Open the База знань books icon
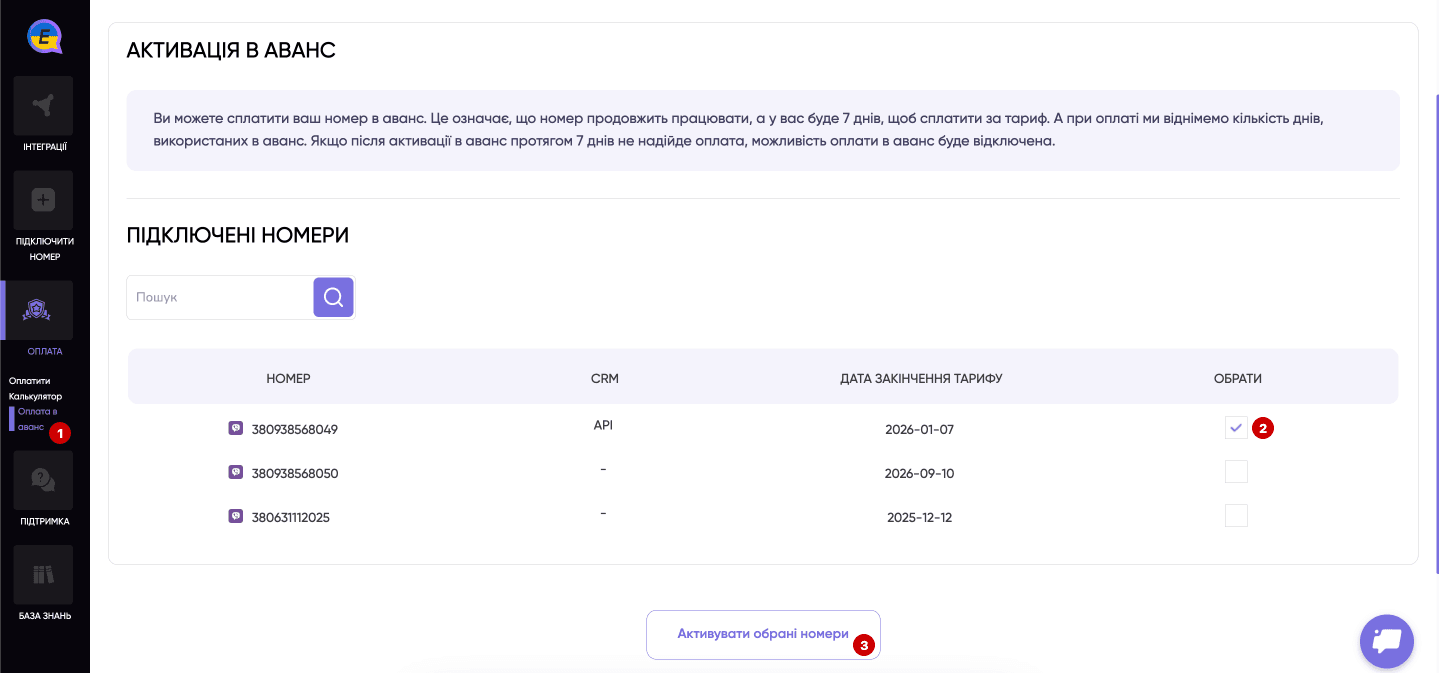This screenshot has height=673, width=1439. (x=44, y=575)
